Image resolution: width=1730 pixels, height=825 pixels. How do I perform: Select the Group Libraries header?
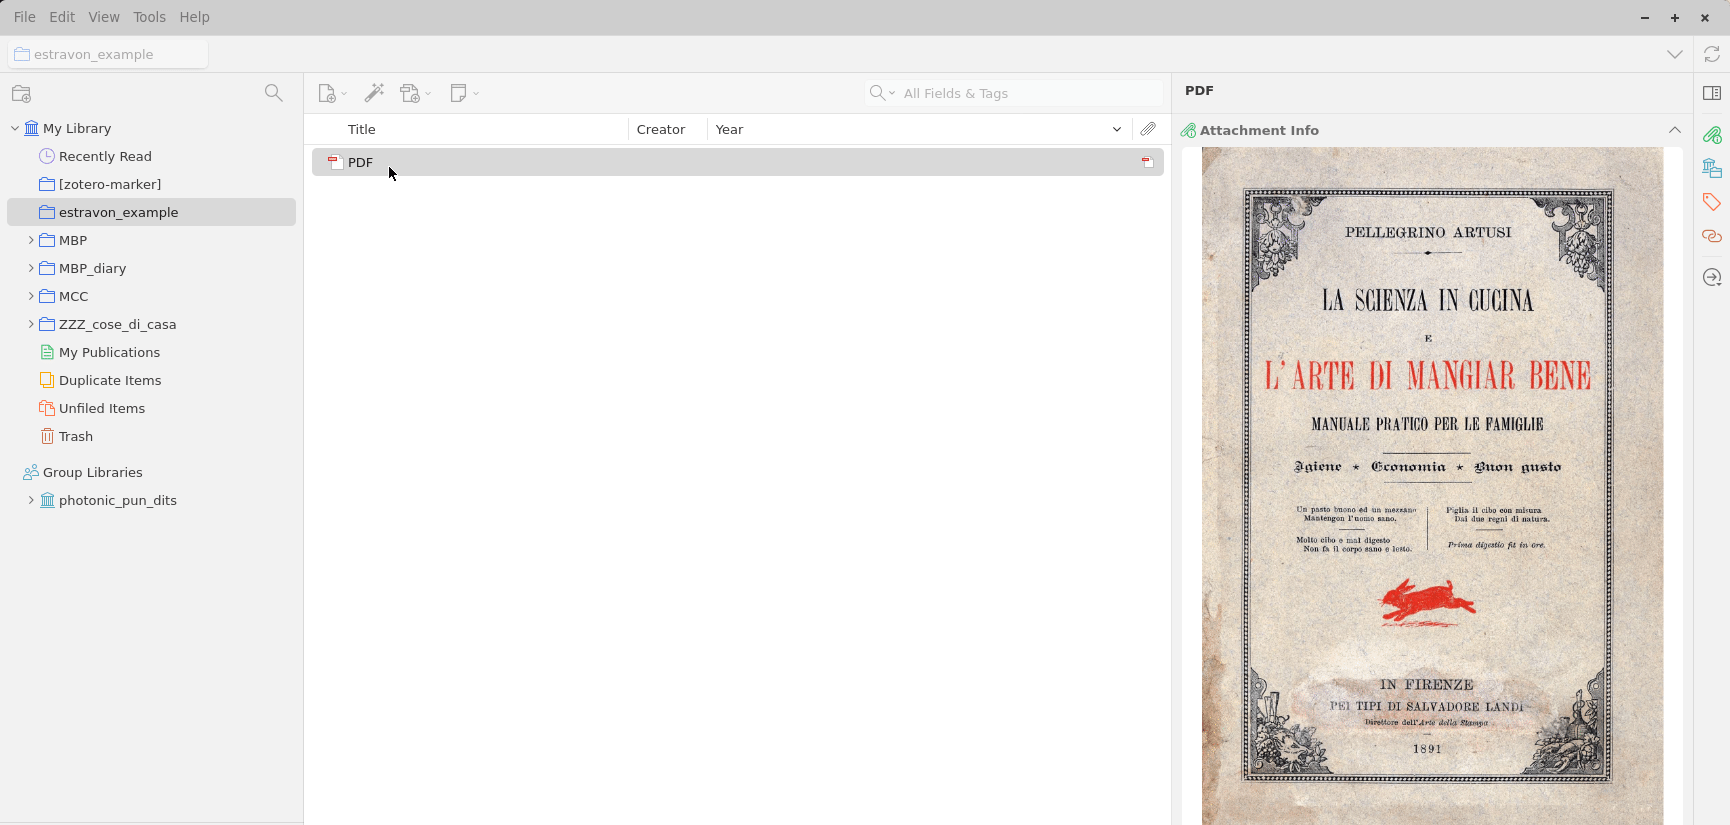(93, 472)
